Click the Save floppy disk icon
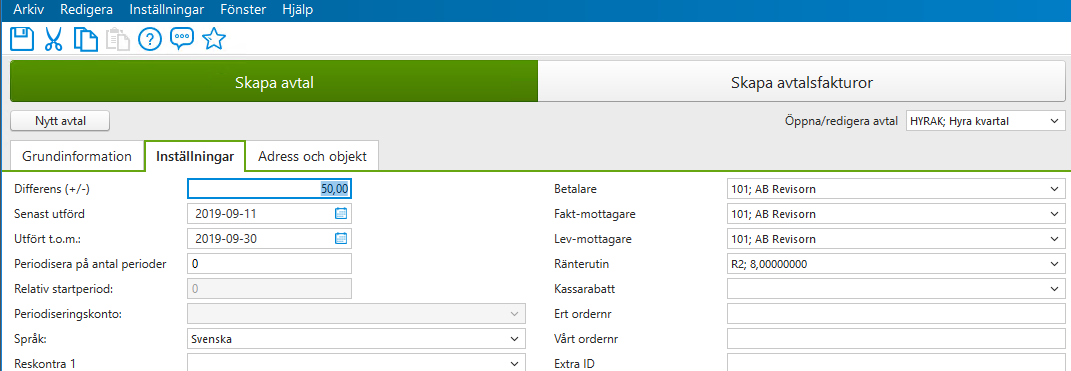This screenshot has width=1071, height=371. [22, 39]
